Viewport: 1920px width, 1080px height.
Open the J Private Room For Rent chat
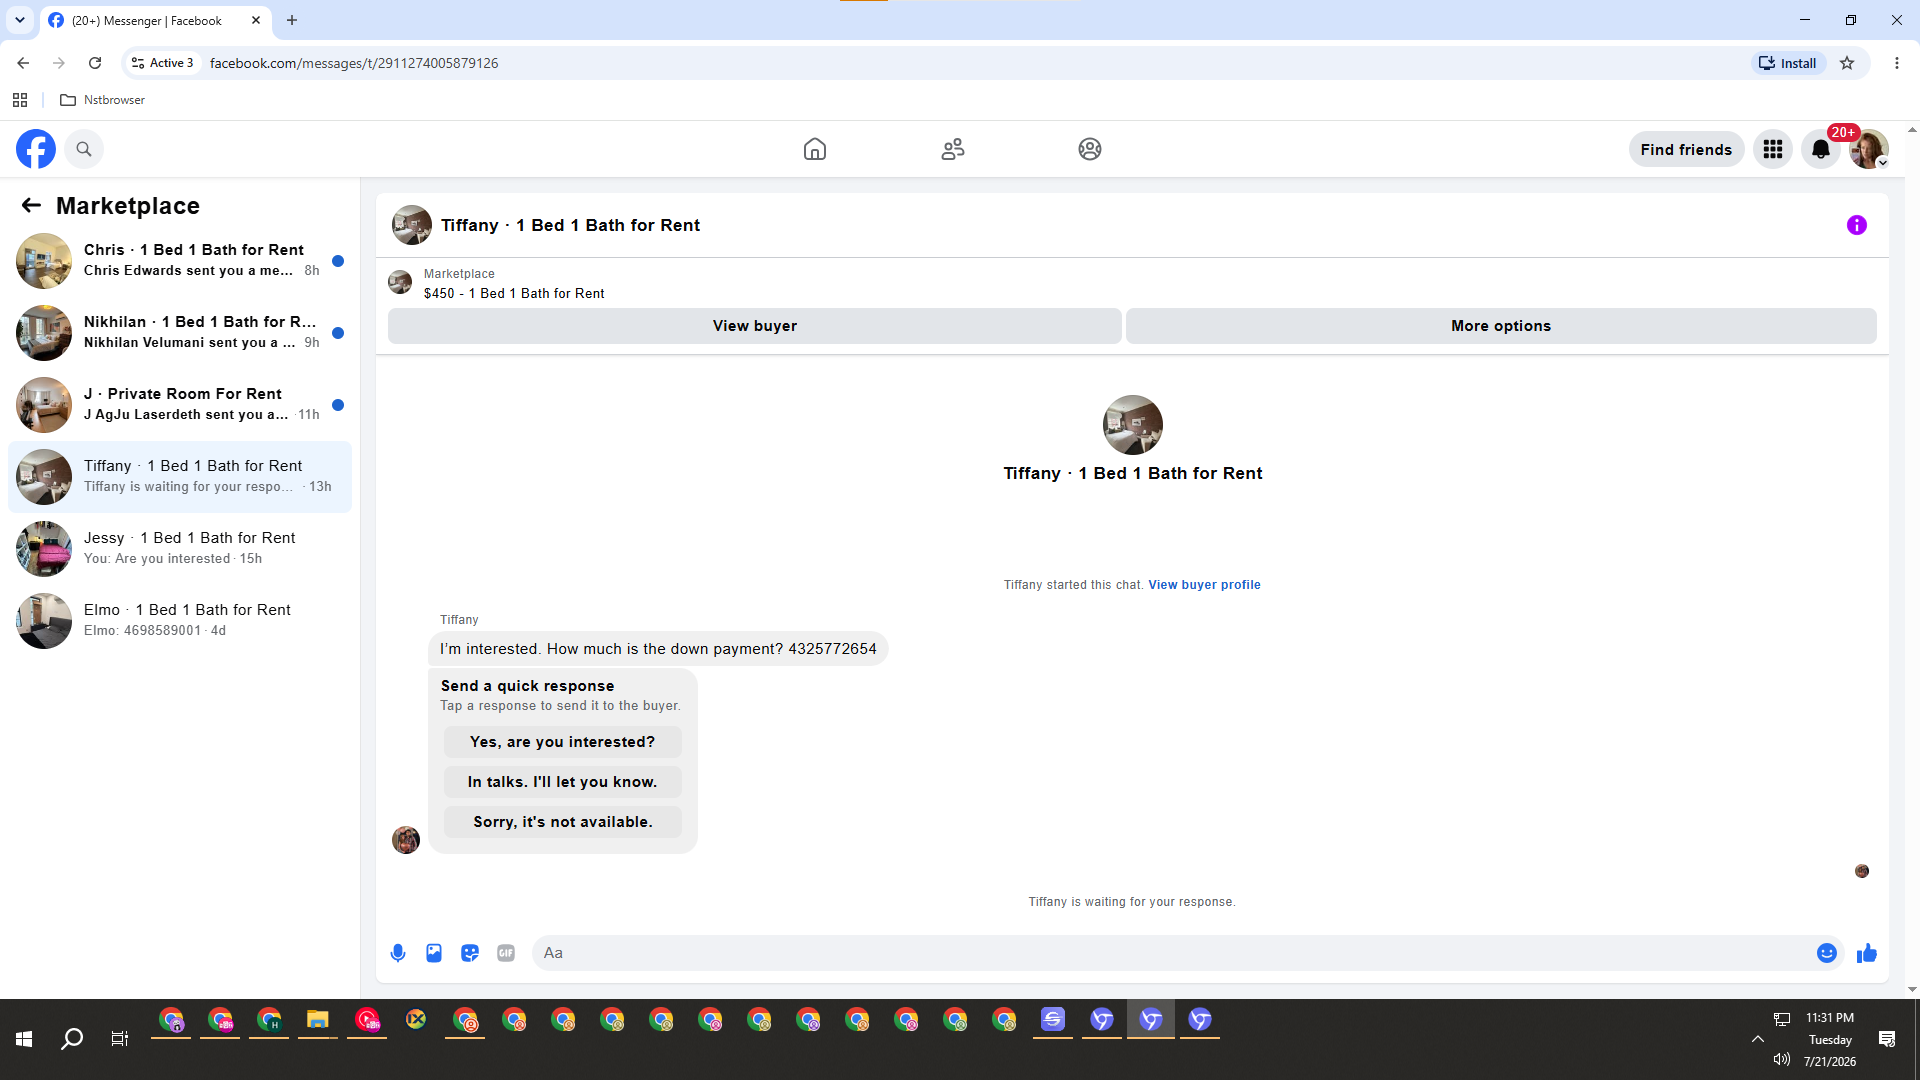(180, 405)
